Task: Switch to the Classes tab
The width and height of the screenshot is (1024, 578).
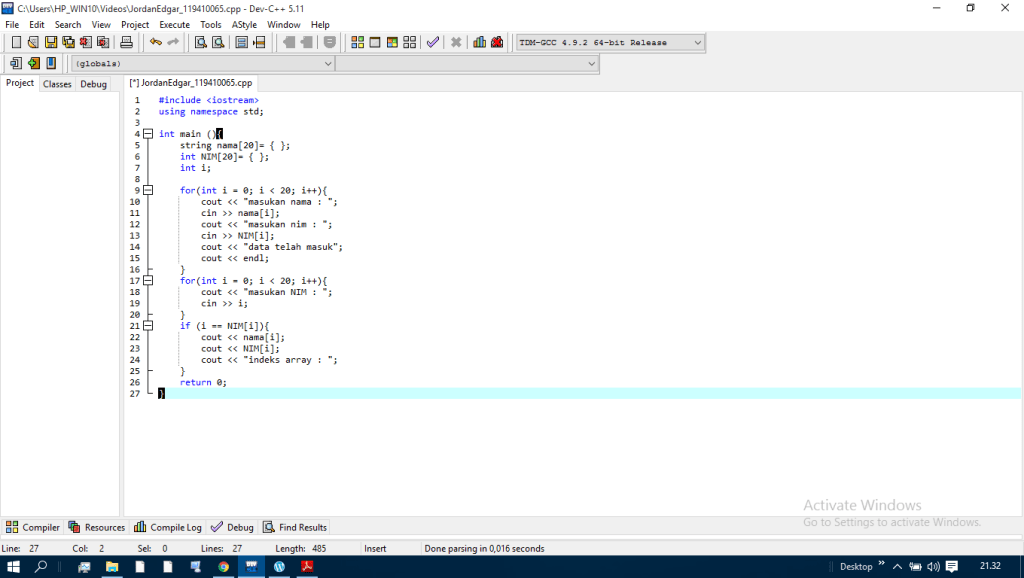Action: (x=57, y=84)
